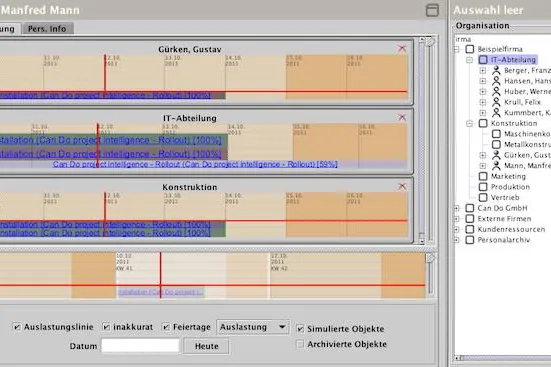Check the Can Do GmbH checkbox
This screenshot has height=367, width=551.
coord(470,208)
